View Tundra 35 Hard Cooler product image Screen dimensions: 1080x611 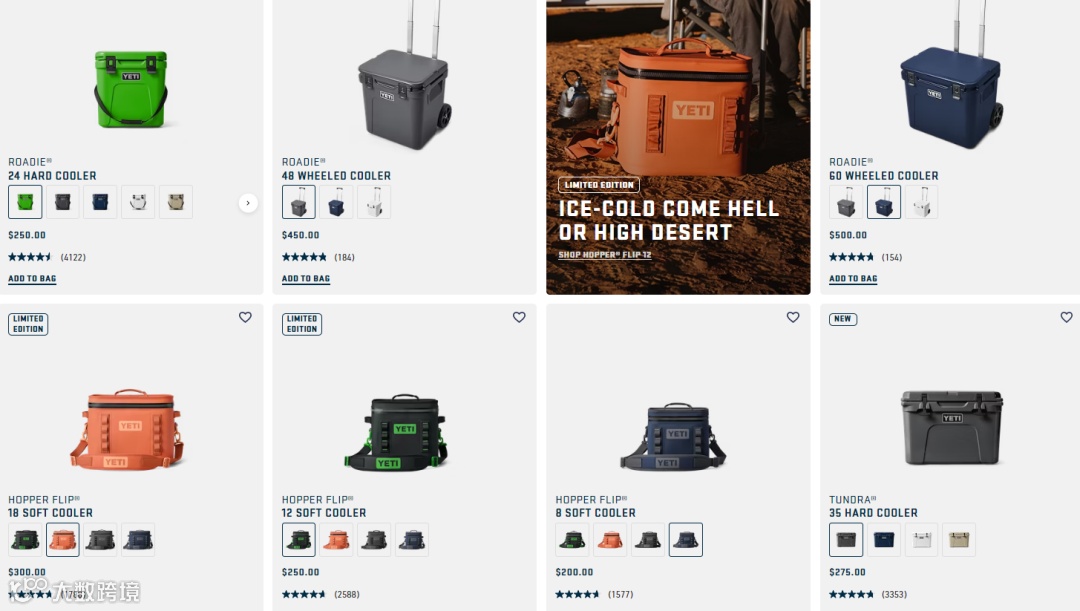point(952,427)
